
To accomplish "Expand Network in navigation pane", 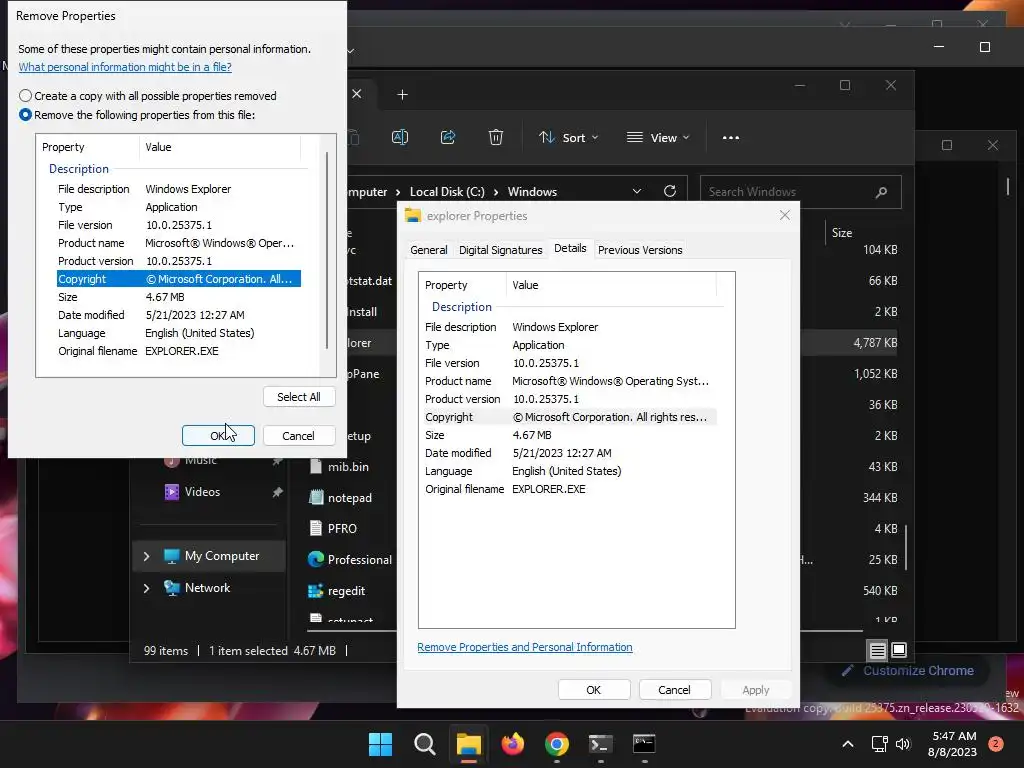I will [146, 588].
